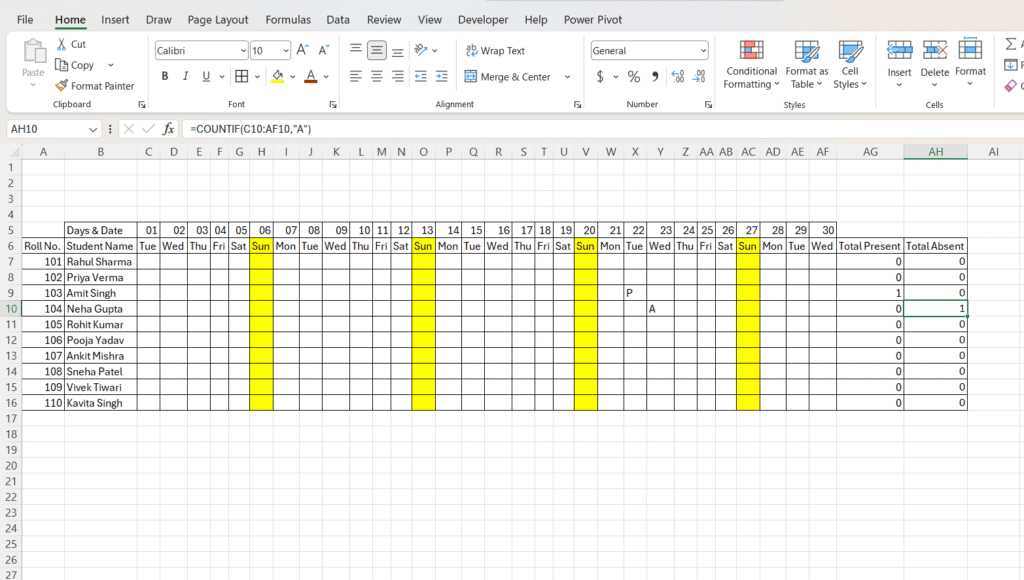Image resolution: width=1024 pixels, height=580 pixels.
Task: Open the Number dialog launcher
Action: click(x=709, y=105)
